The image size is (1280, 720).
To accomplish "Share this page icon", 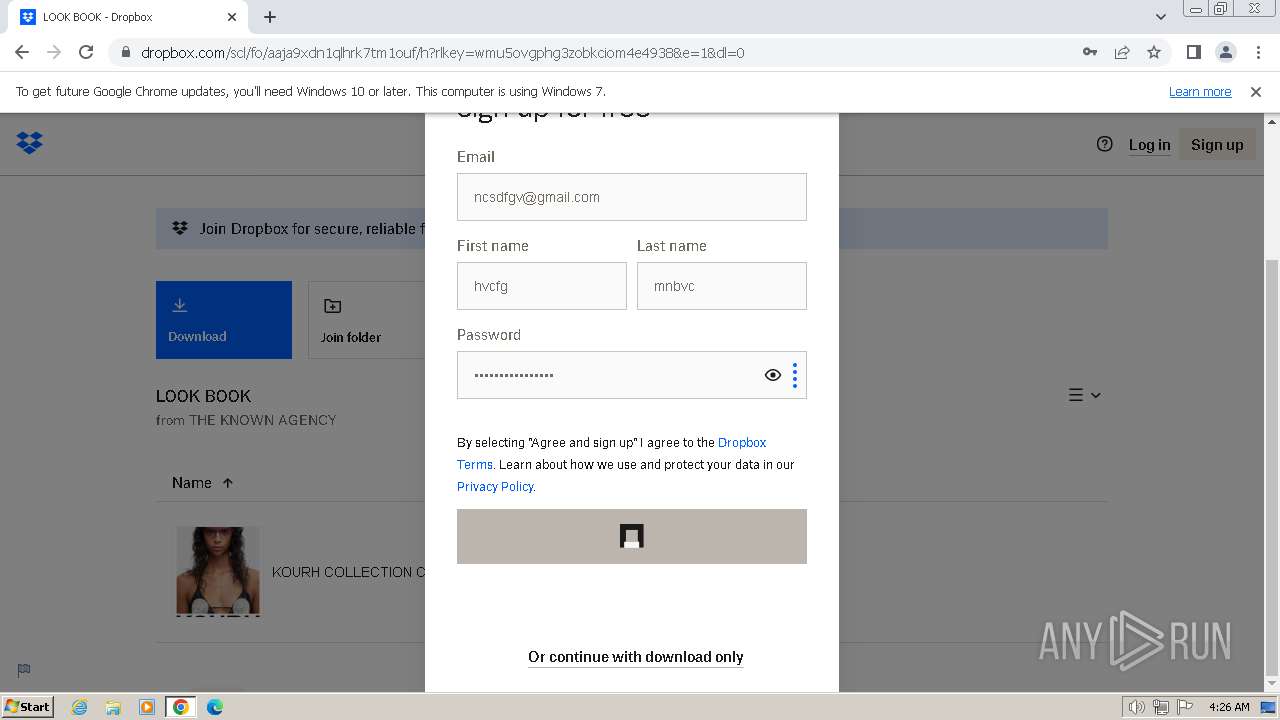I will (x=1122, y=52).
